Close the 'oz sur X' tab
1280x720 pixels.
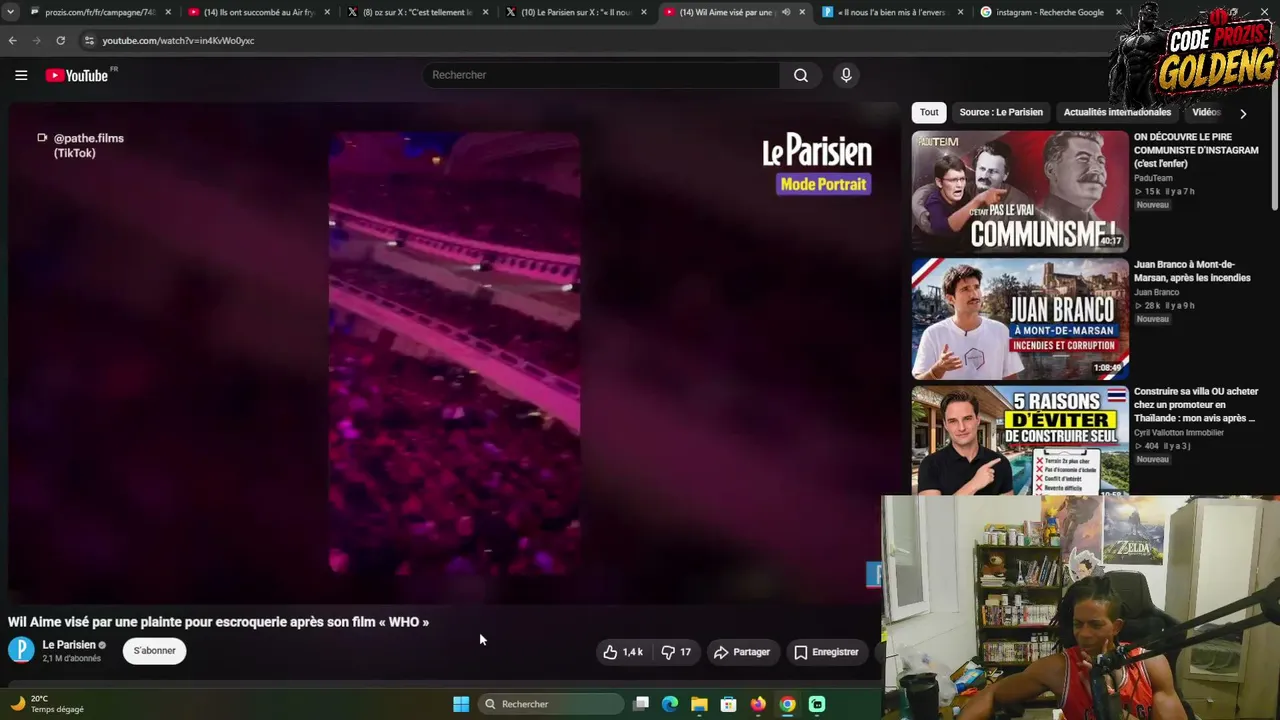[x=484, y=12]
